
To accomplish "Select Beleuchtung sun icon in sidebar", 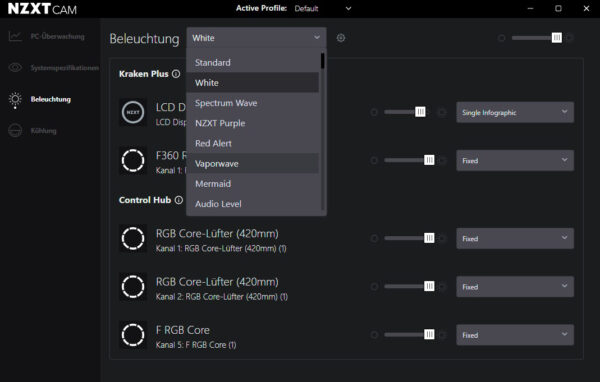I will click(15, 100).
